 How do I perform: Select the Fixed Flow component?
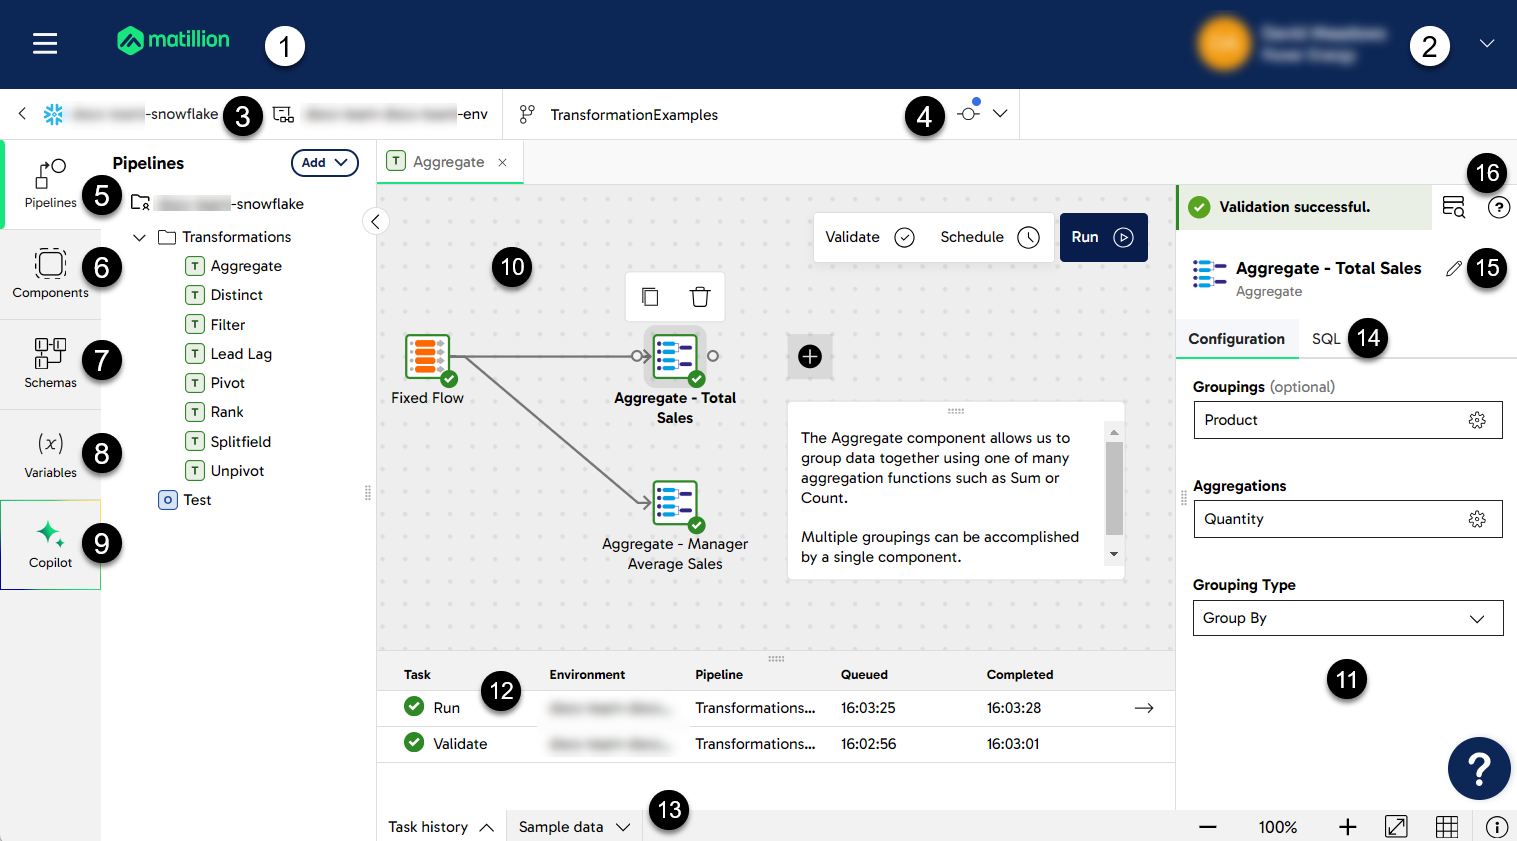pyautogui.click(x=427, y=358)
